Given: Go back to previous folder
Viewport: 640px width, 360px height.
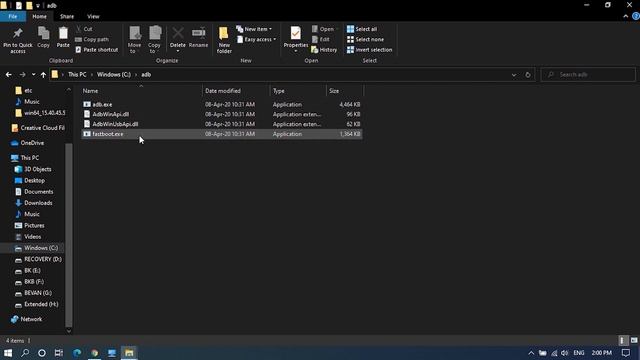Looking at the screenshot, I should tap(9, 75).
